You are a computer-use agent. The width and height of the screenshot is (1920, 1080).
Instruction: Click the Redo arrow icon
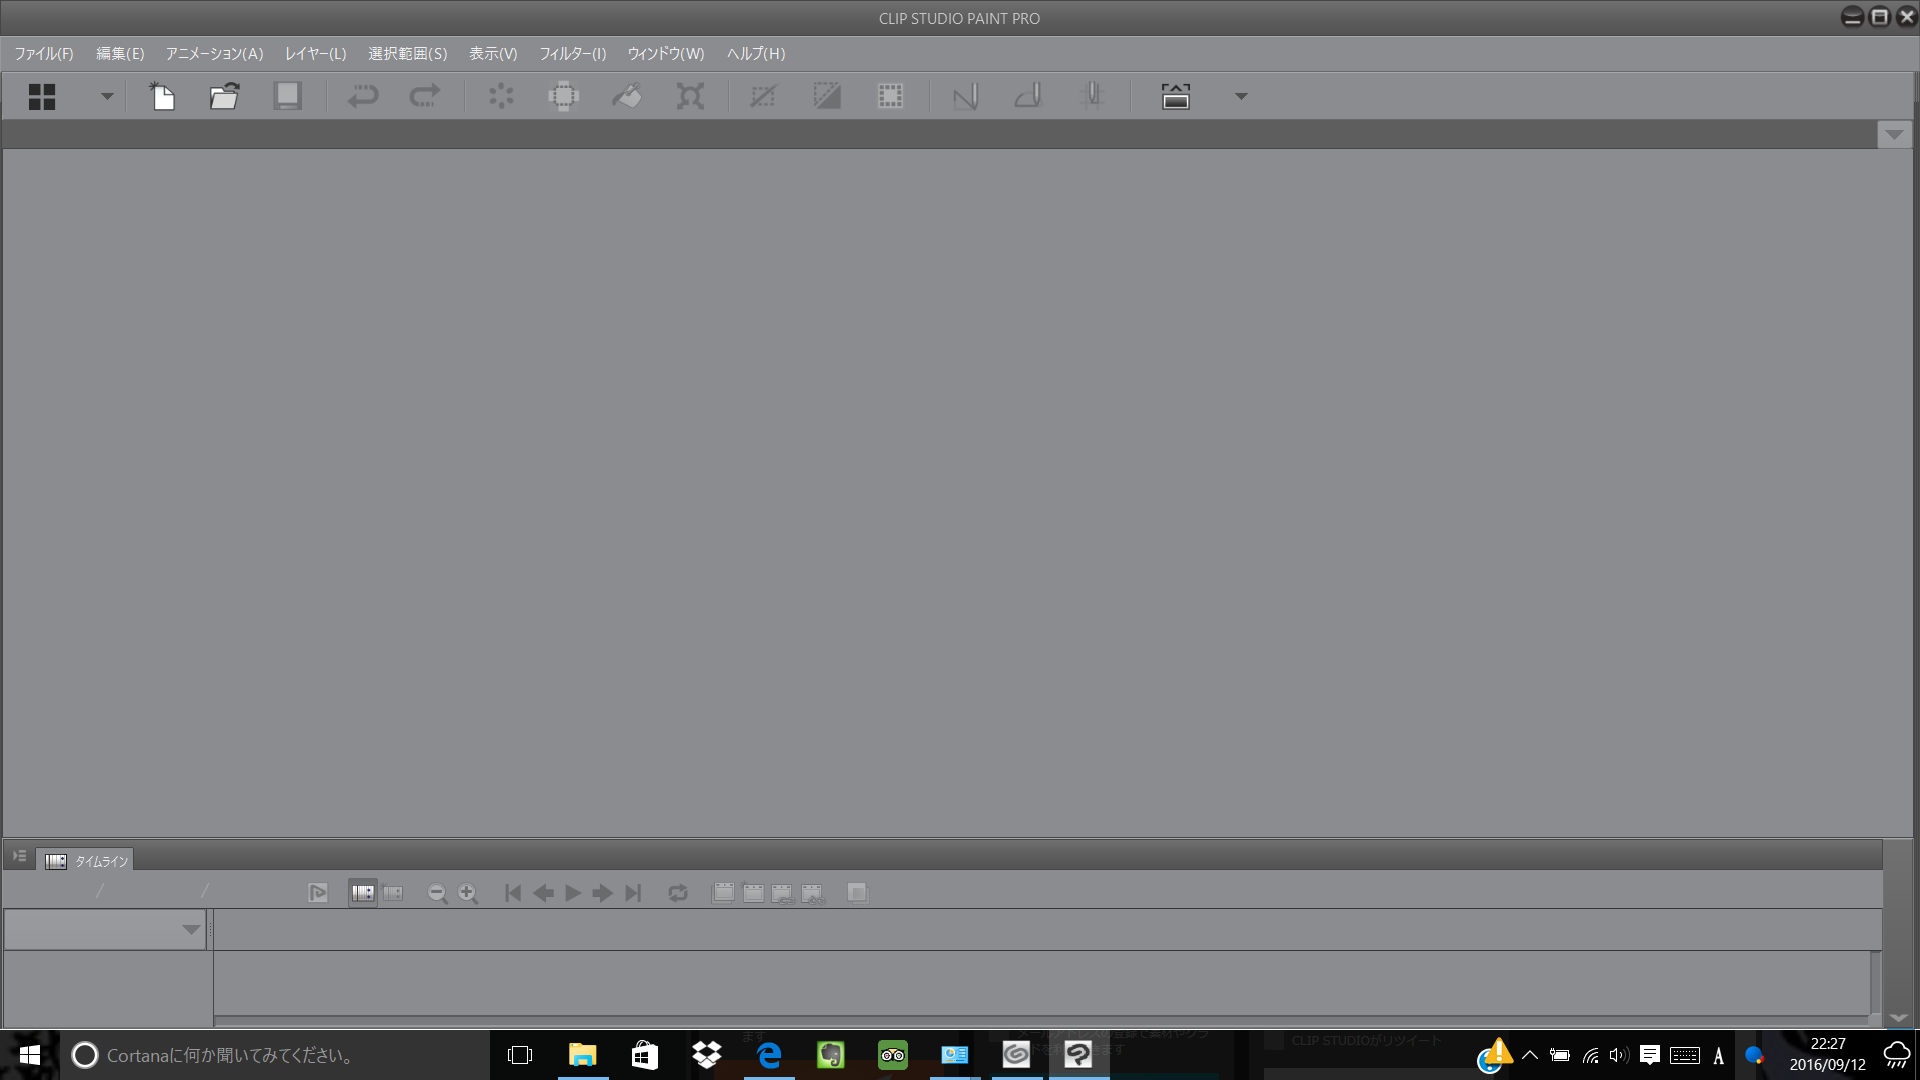pos(425,96)
